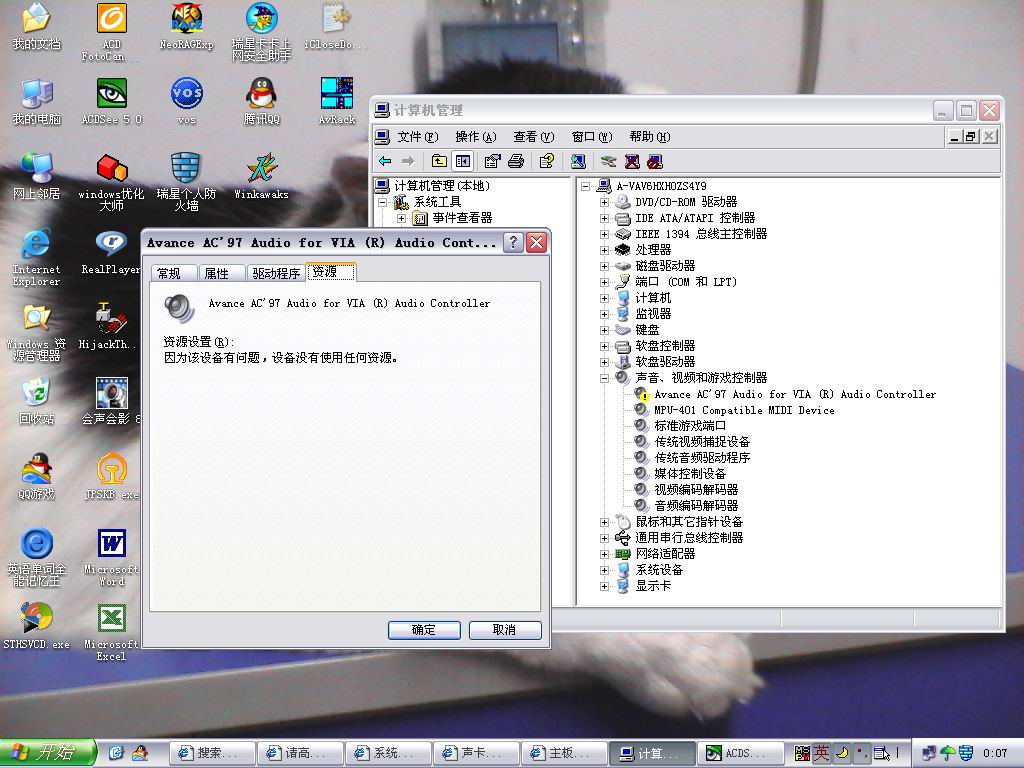Expand the IDE ATA/ATAPI 控制器 node

[604, 218]
